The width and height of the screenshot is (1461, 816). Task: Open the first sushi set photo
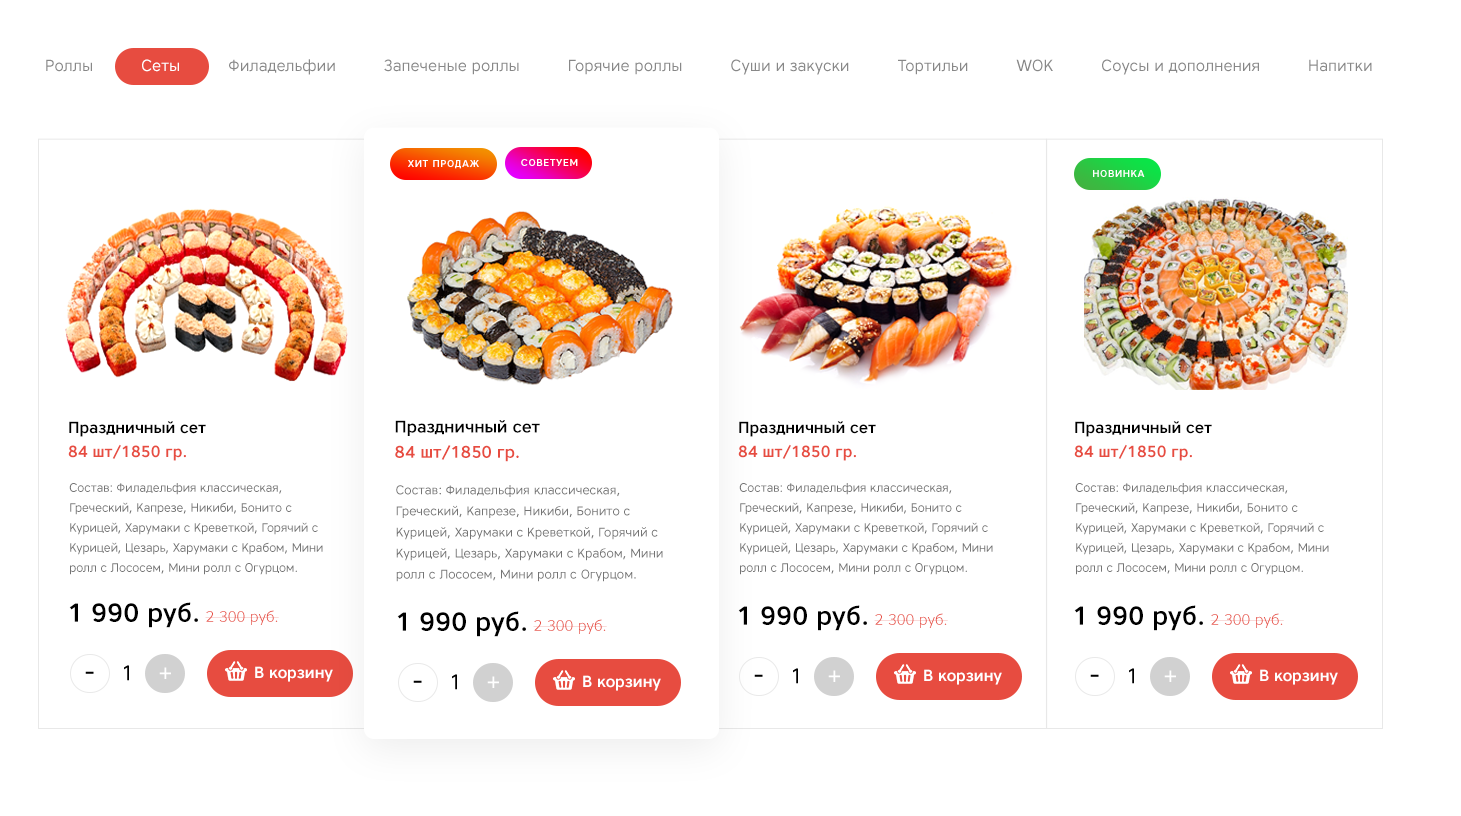pos(206,292)
